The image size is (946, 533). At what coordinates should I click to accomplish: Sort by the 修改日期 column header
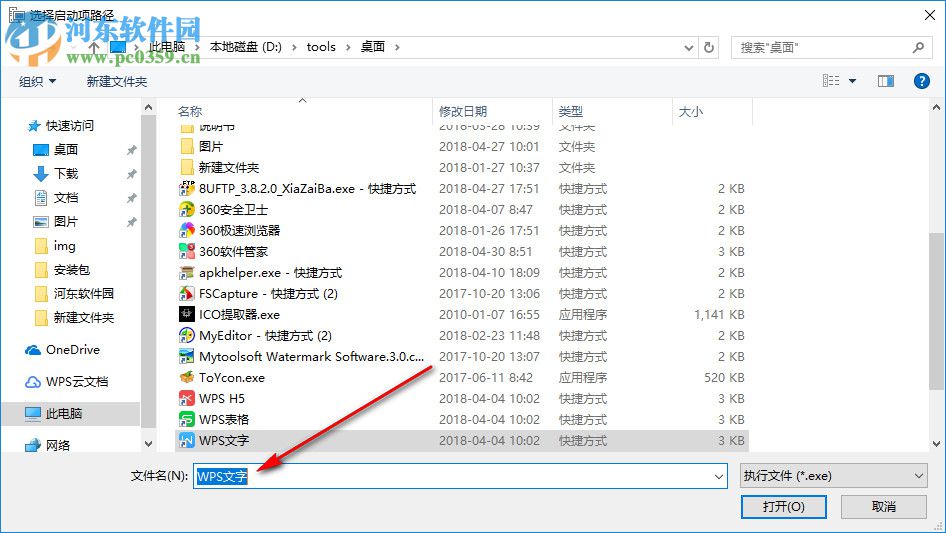pos(463,112)
